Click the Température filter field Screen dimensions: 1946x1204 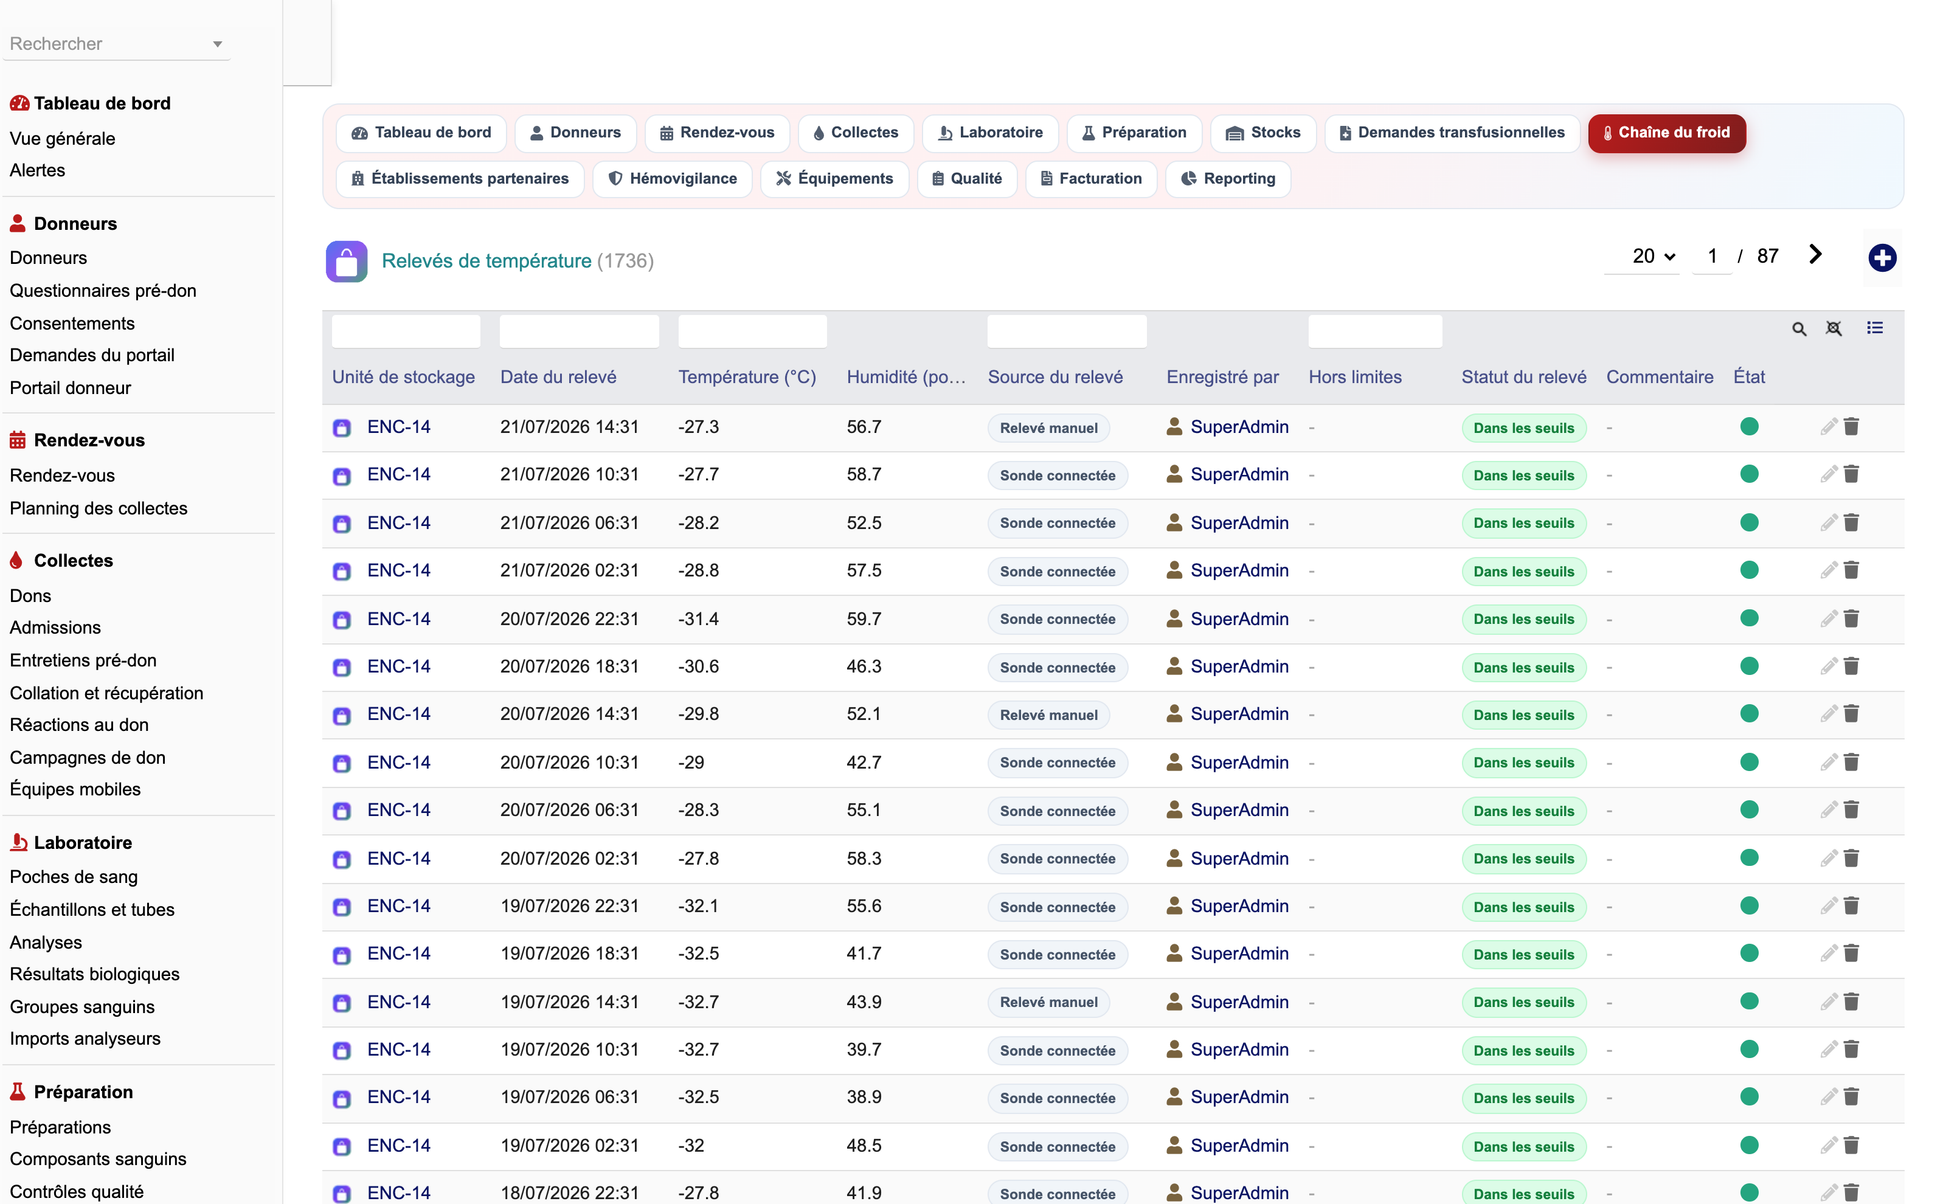752,331
